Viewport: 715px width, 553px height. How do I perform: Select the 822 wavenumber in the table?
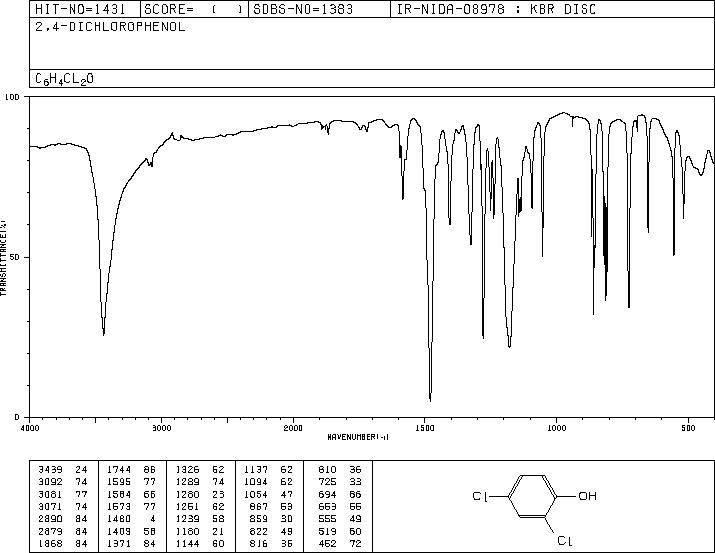259,531
